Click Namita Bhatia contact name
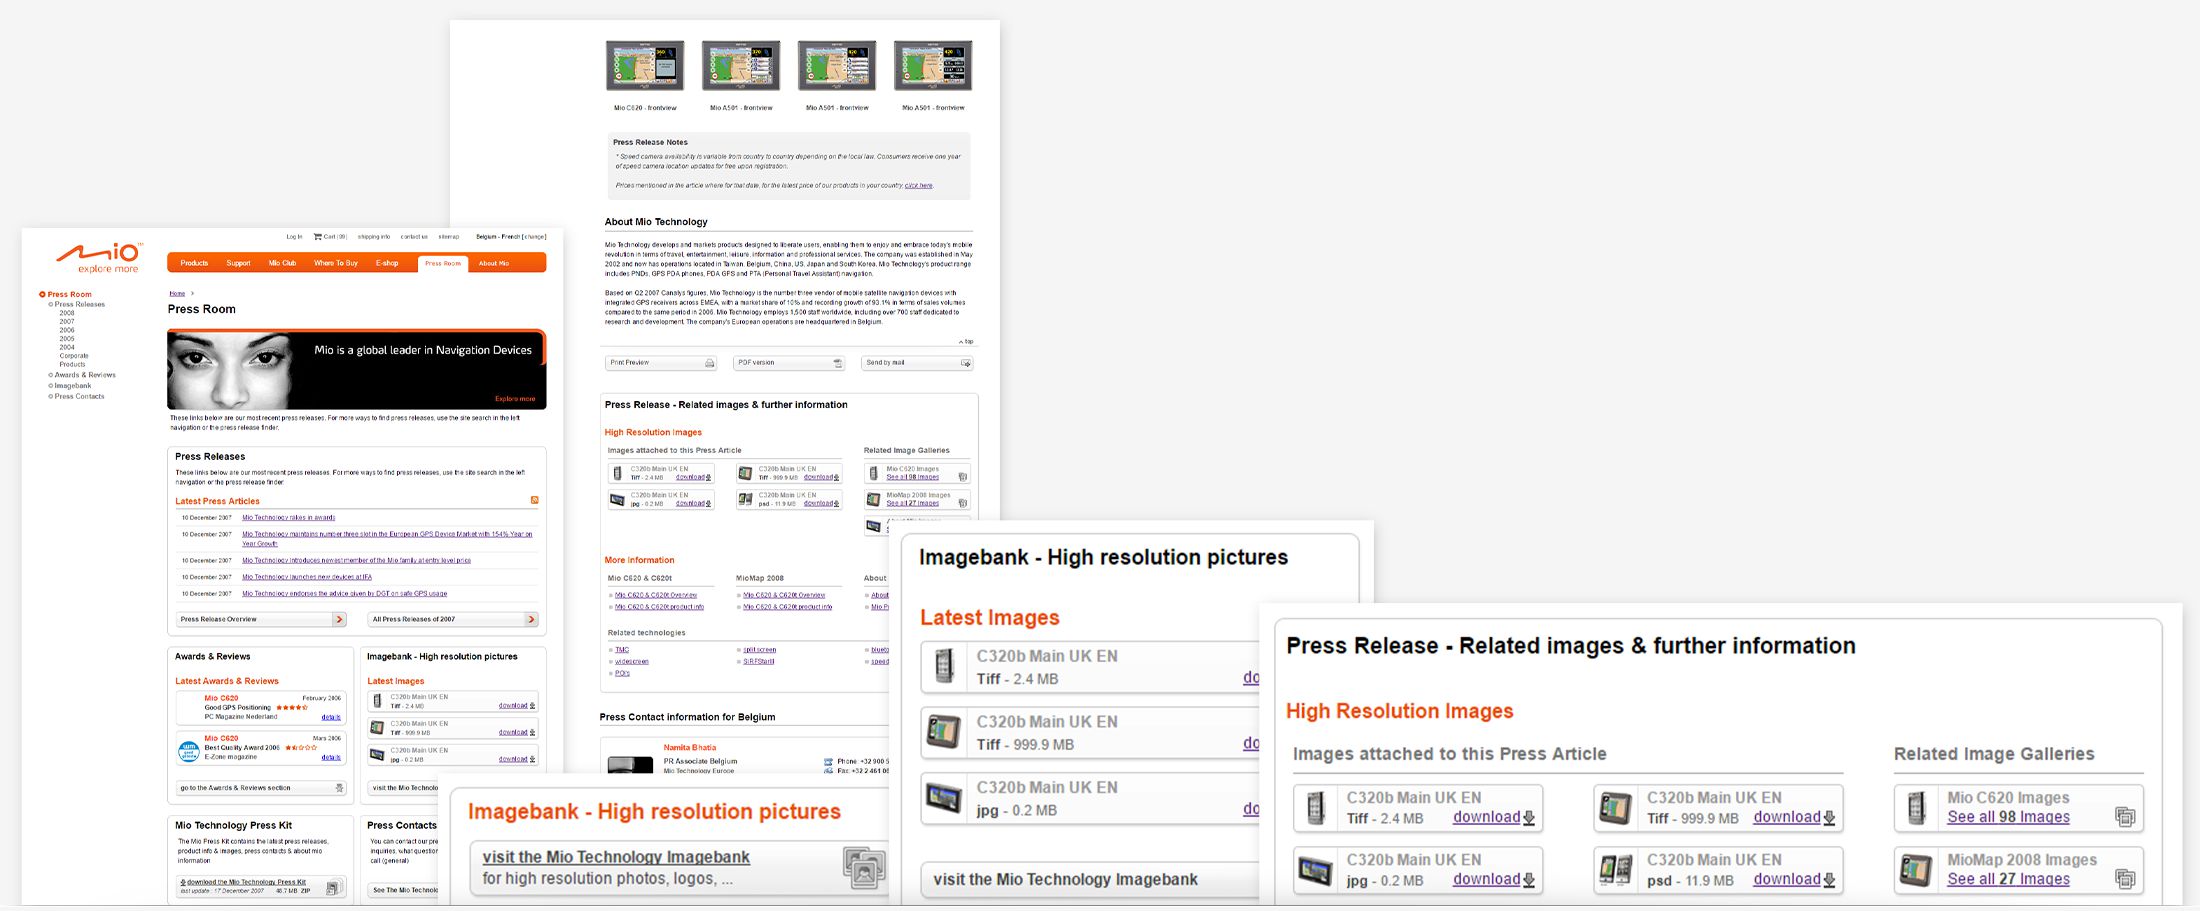2200x911 pixels. pyautogui.click(x=690, y=748)
